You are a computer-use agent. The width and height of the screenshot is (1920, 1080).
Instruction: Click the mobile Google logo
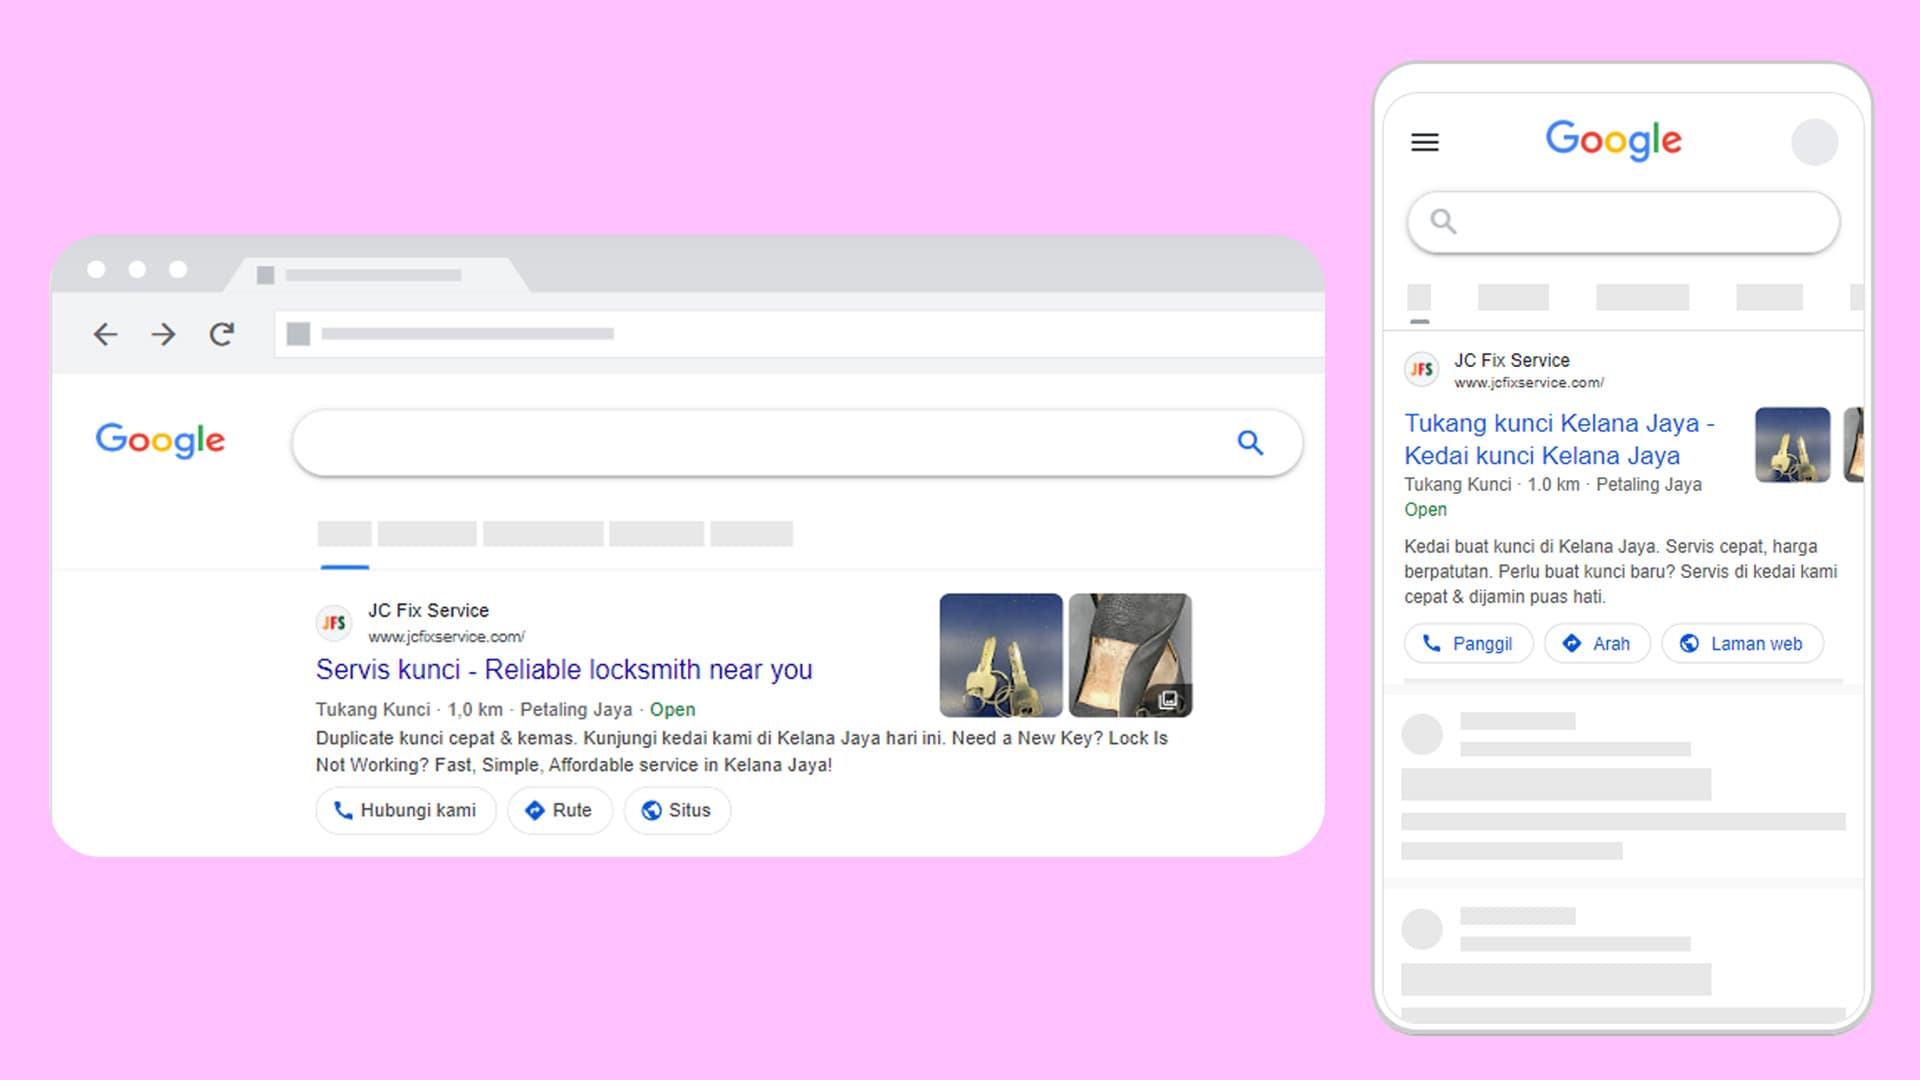point(1613,140)
